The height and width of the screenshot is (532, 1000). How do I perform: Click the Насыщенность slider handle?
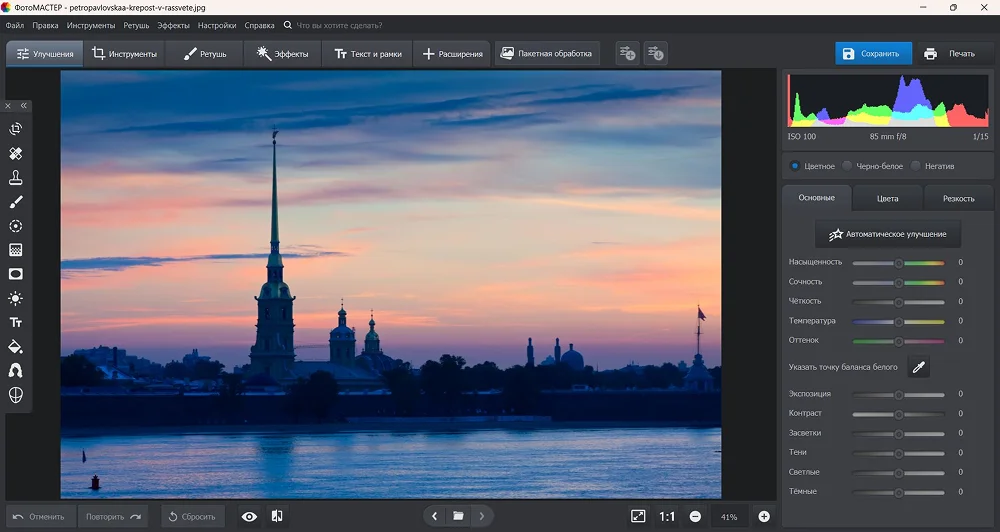[x=898, y=263]
